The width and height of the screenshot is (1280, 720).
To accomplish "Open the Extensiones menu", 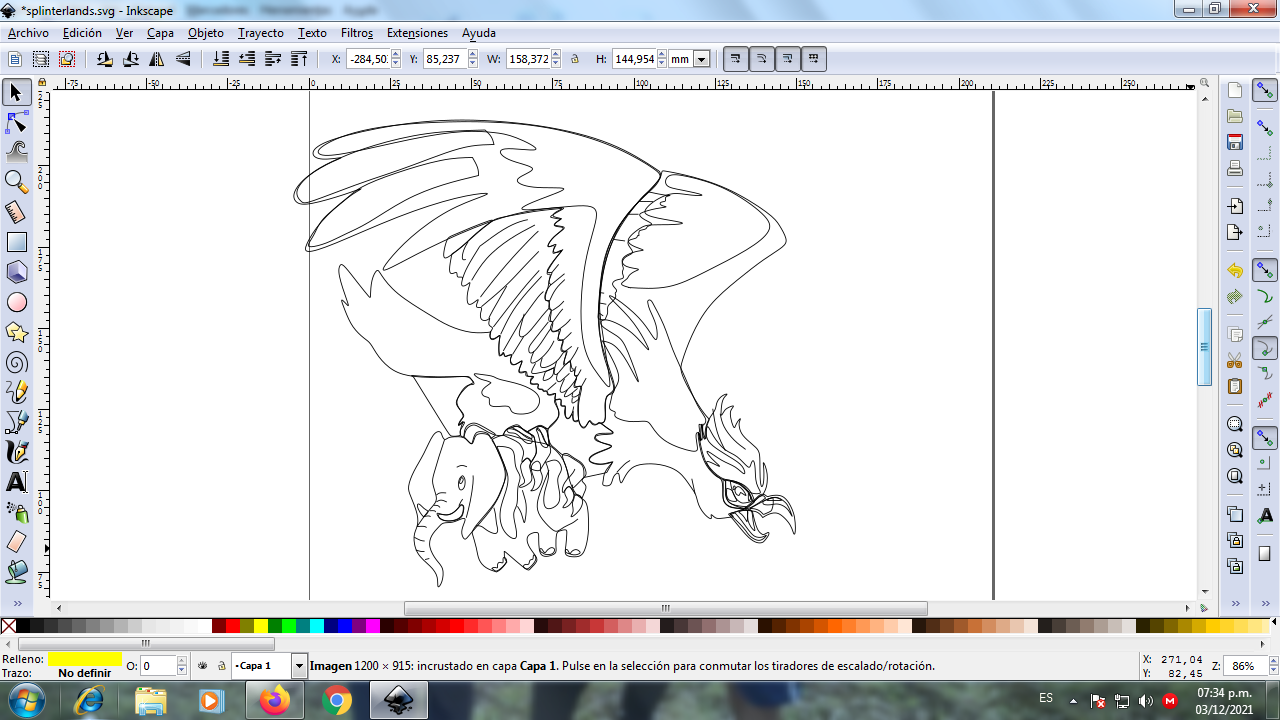I will pyautogui.click(x=418, y=33).
